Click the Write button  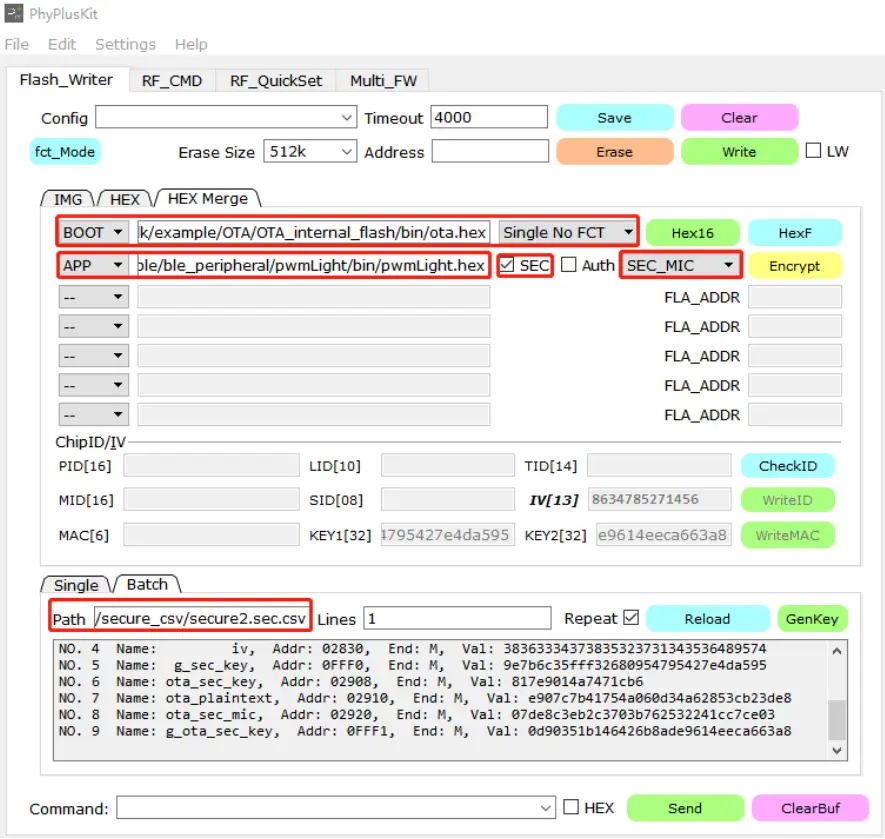tap(739, 152)
